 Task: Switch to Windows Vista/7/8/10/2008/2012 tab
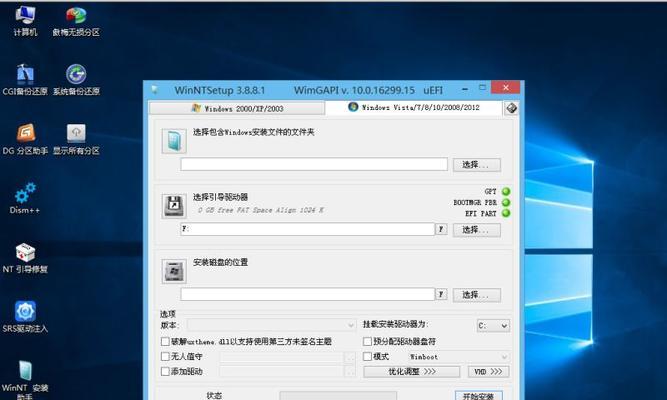coord(414,107)
